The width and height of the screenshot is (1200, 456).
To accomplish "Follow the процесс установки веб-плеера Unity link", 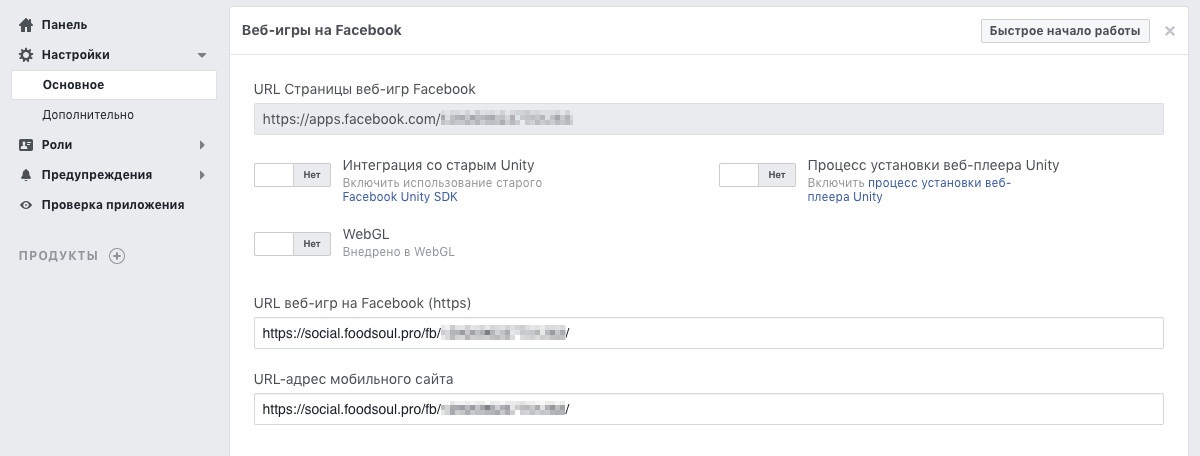I will 939,190.
